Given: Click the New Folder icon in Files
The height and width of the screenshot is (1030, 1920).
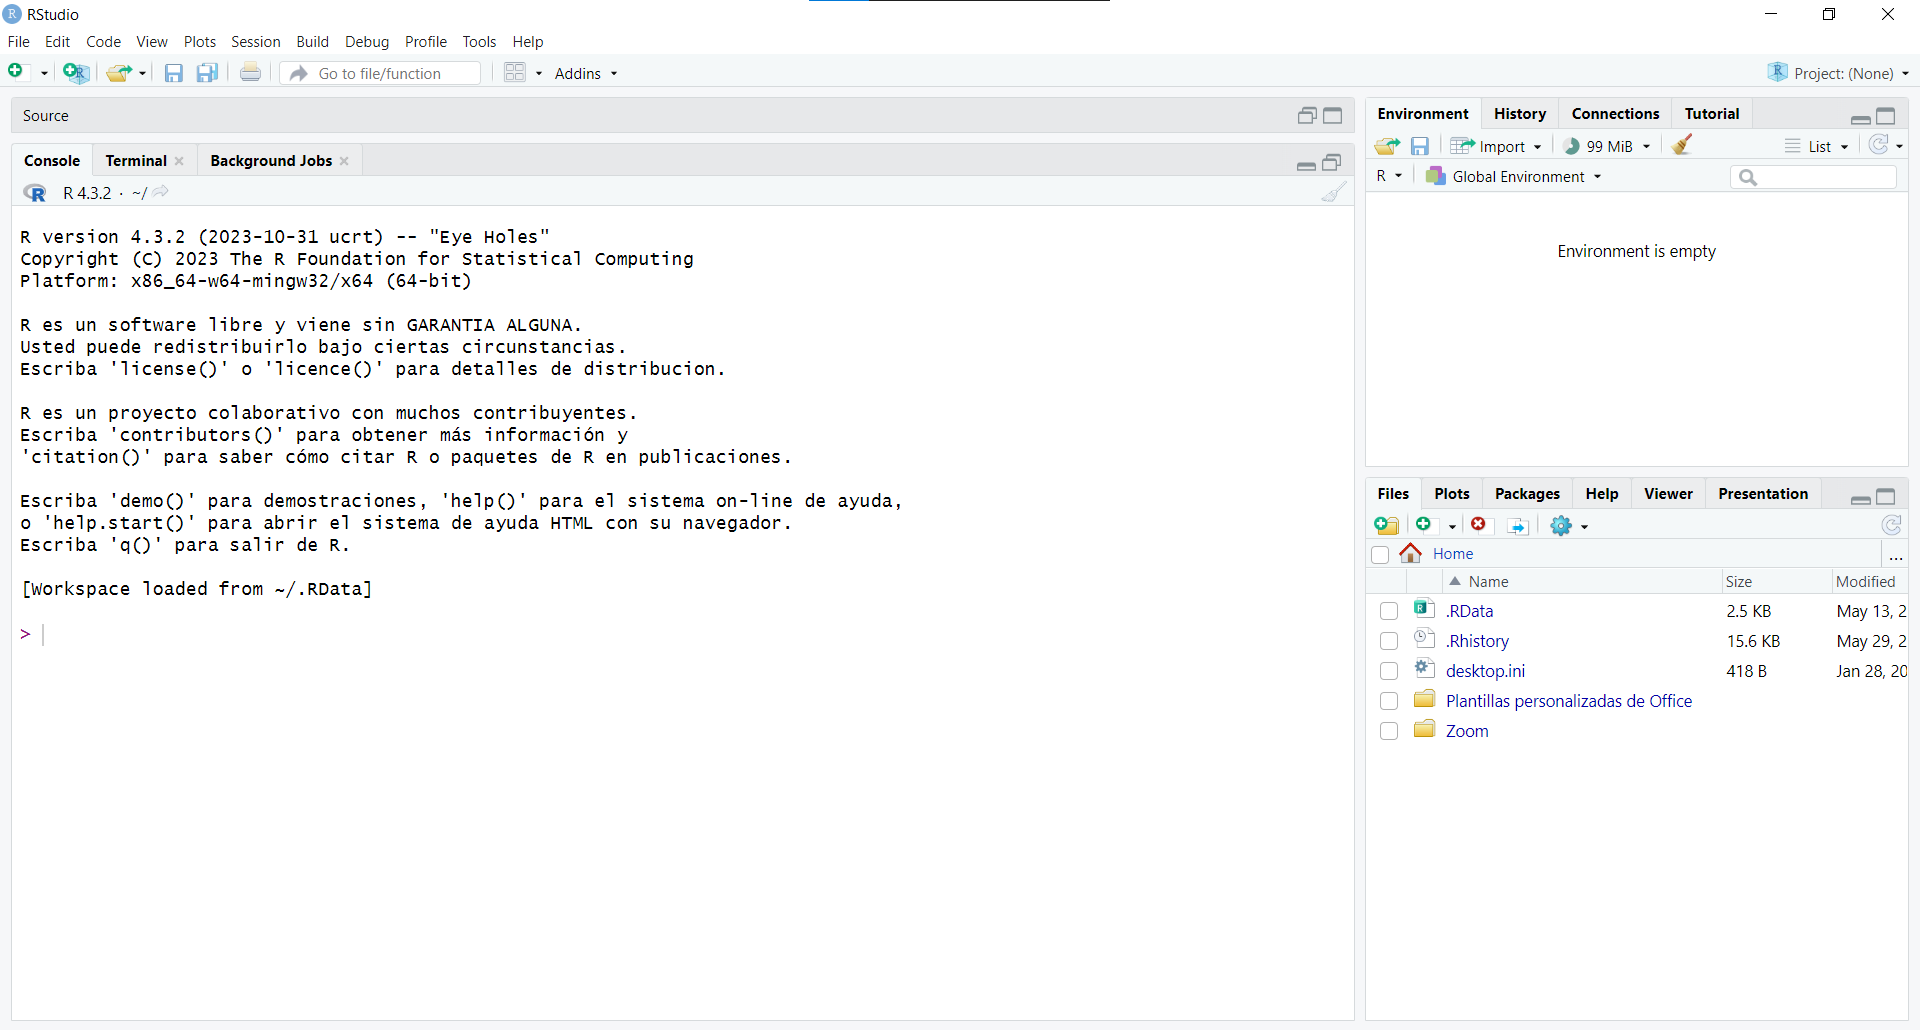Looking at the screenshot, I should coord(1386,526).
